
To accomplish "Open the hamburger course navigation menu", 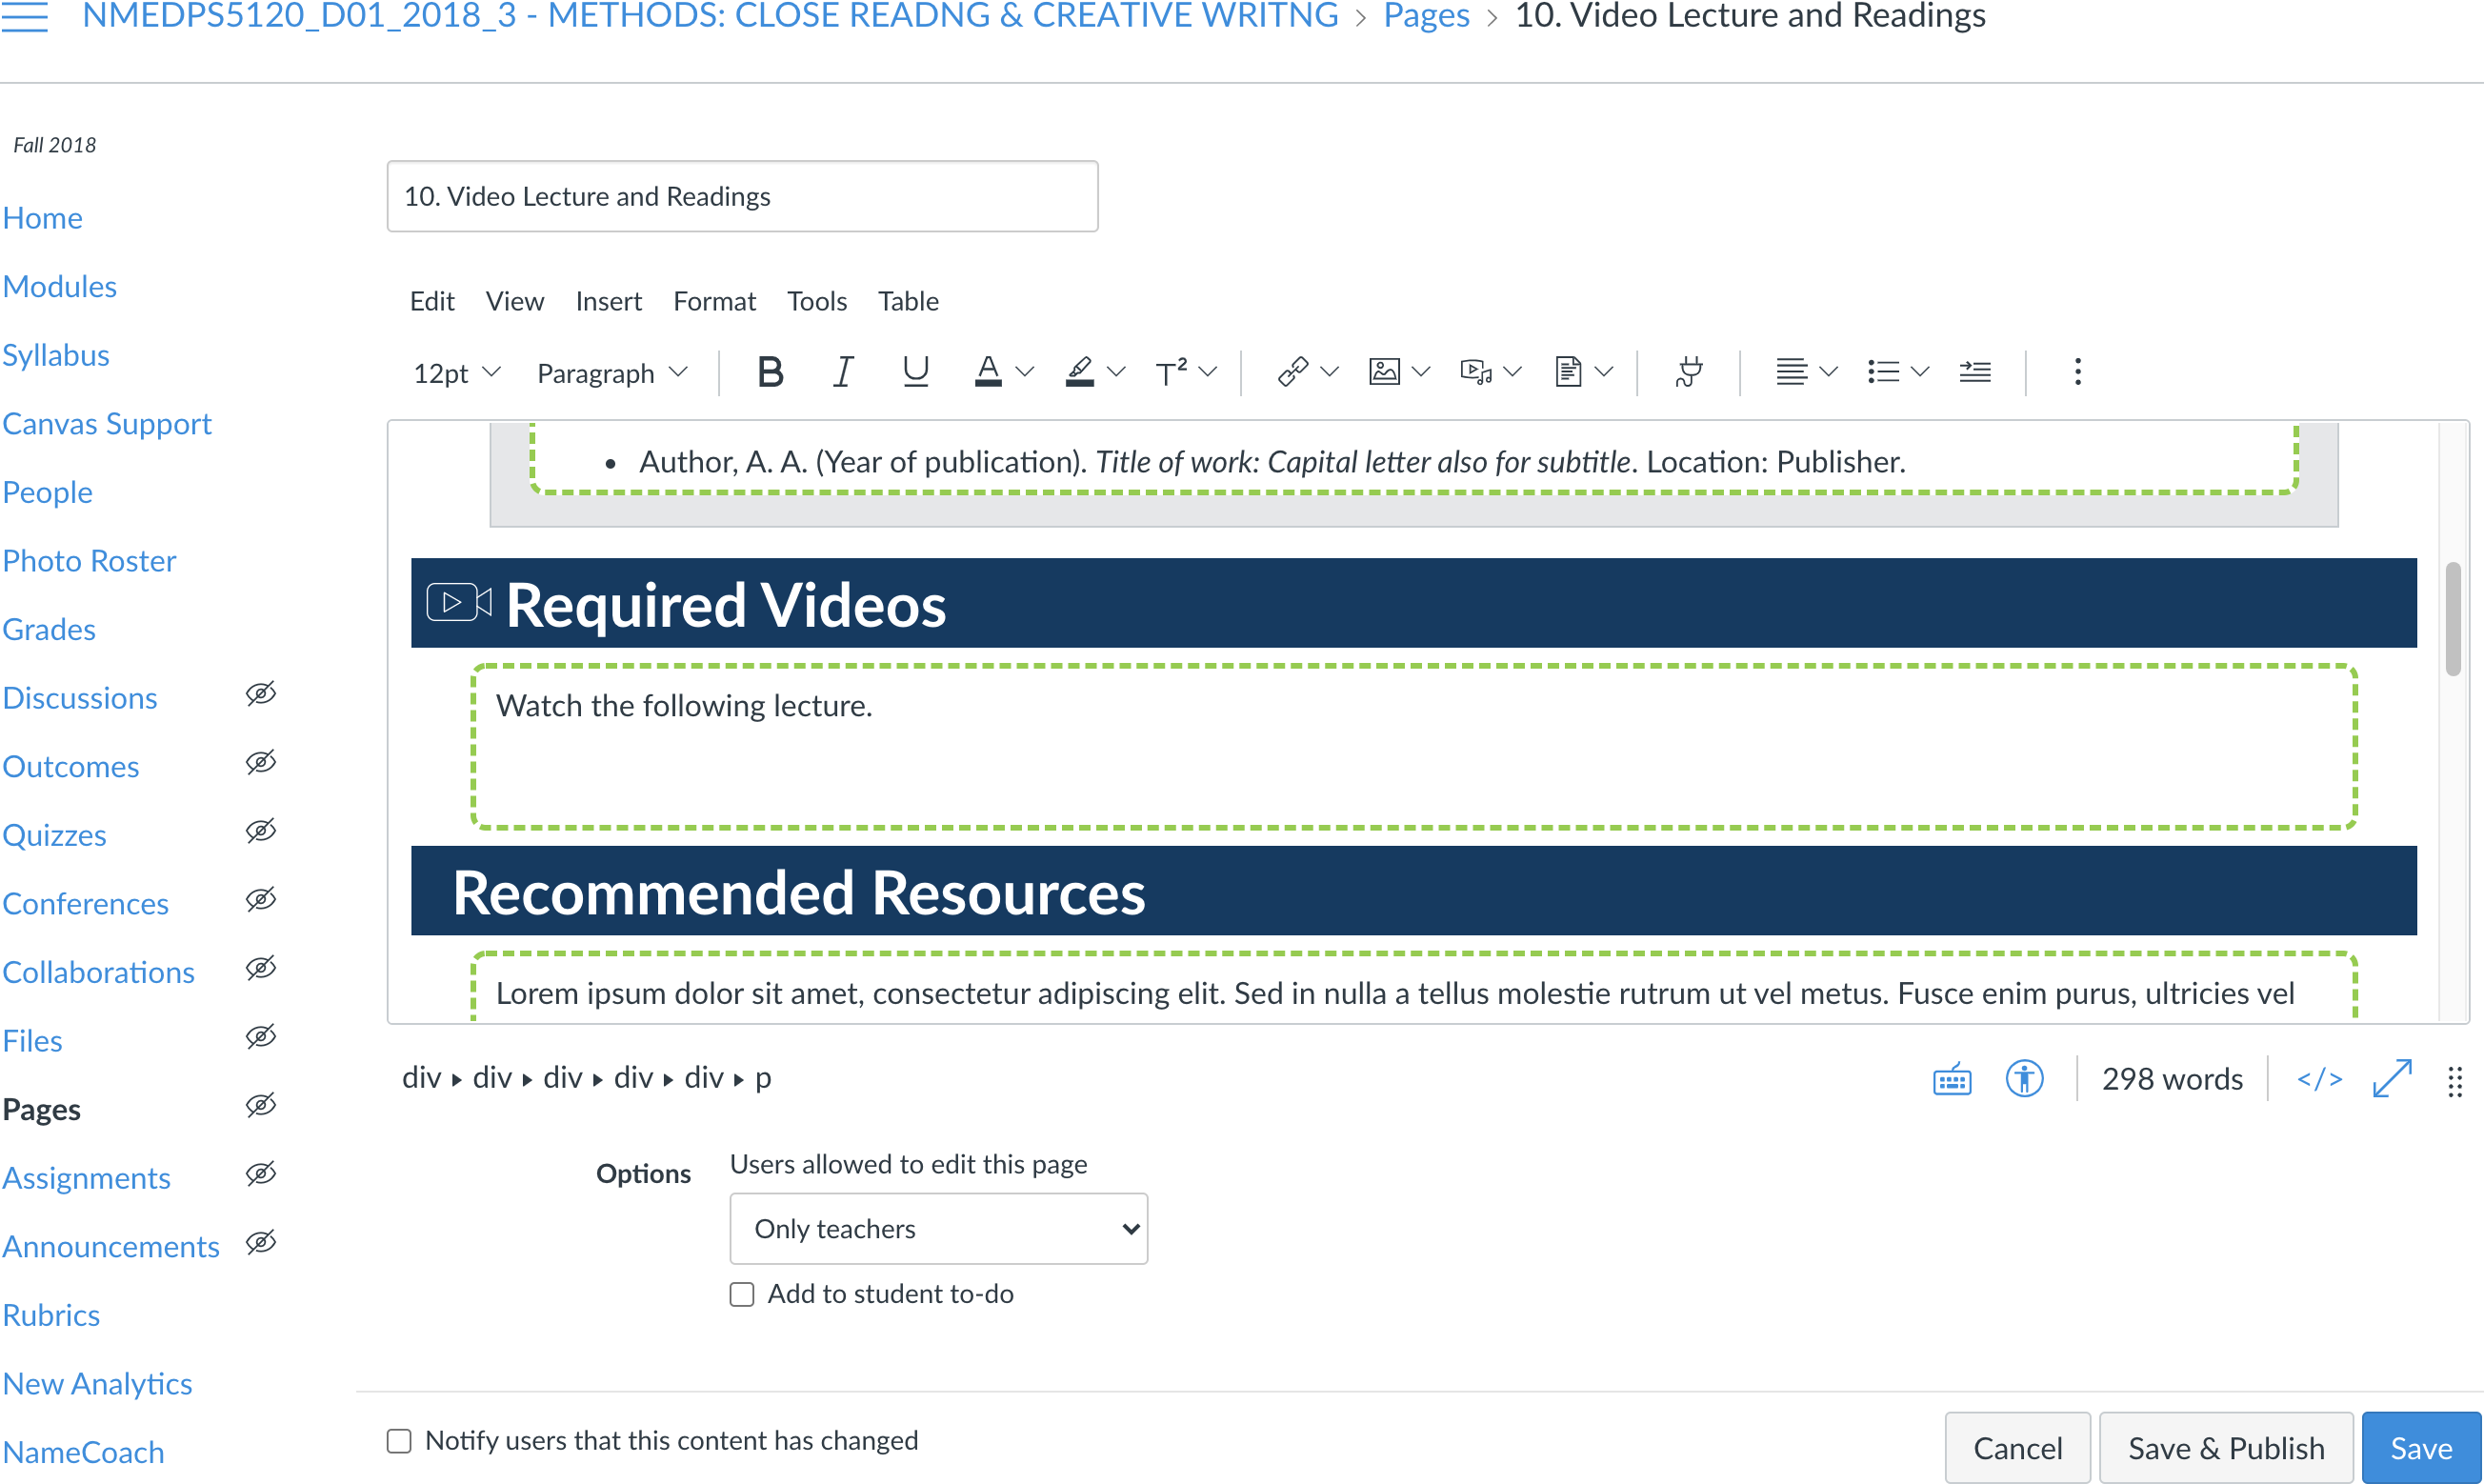I will click(x=24, y=16).
